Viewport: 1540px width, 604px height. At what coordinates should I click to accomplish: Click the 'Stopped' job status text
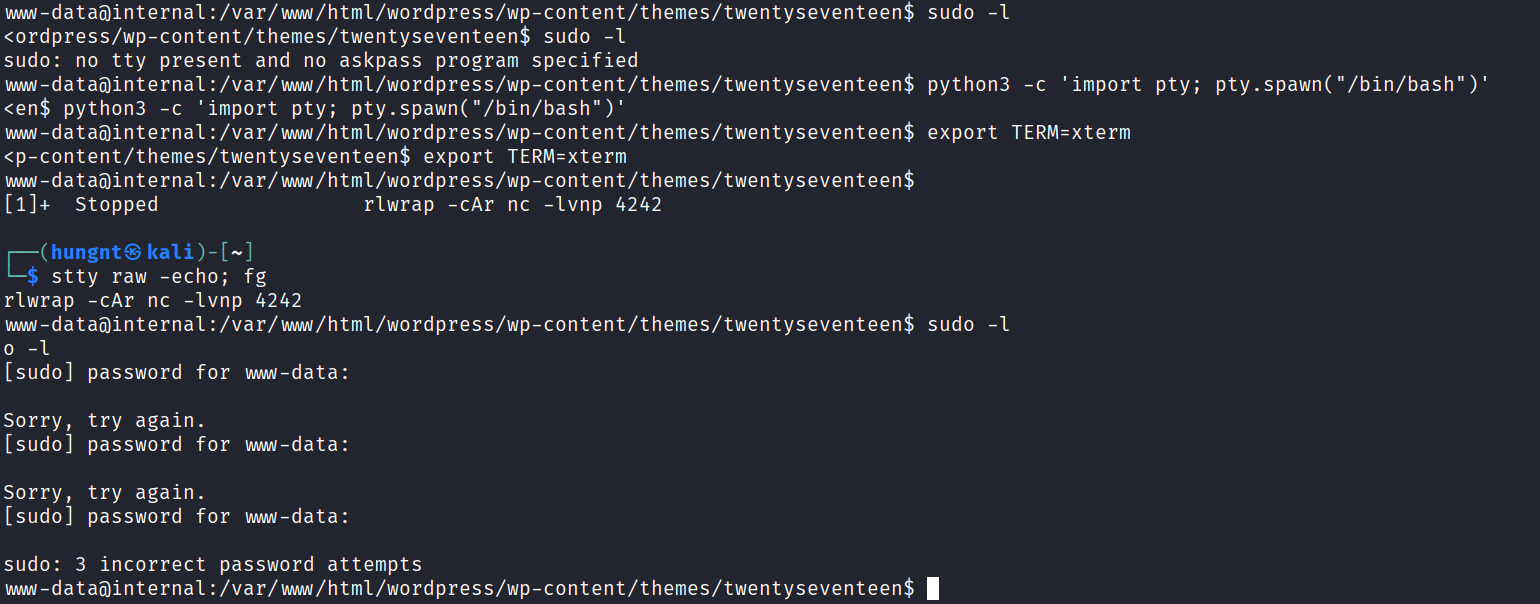point(116,204)
